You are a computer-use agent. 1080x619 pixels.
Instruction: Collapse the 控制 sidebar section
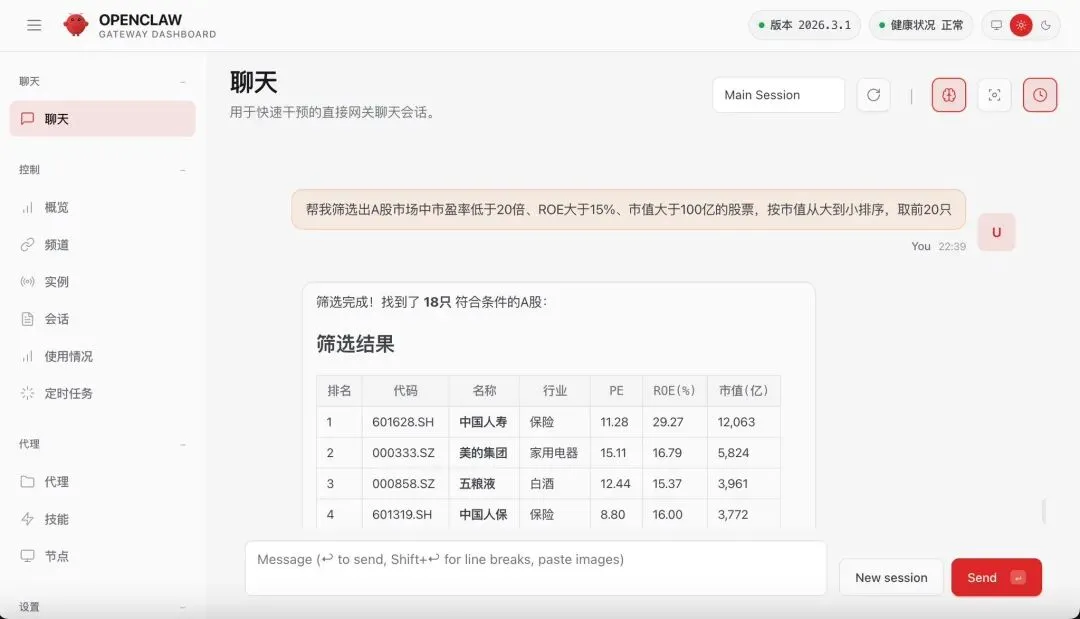pyautogui.click(x=183, y=170)
